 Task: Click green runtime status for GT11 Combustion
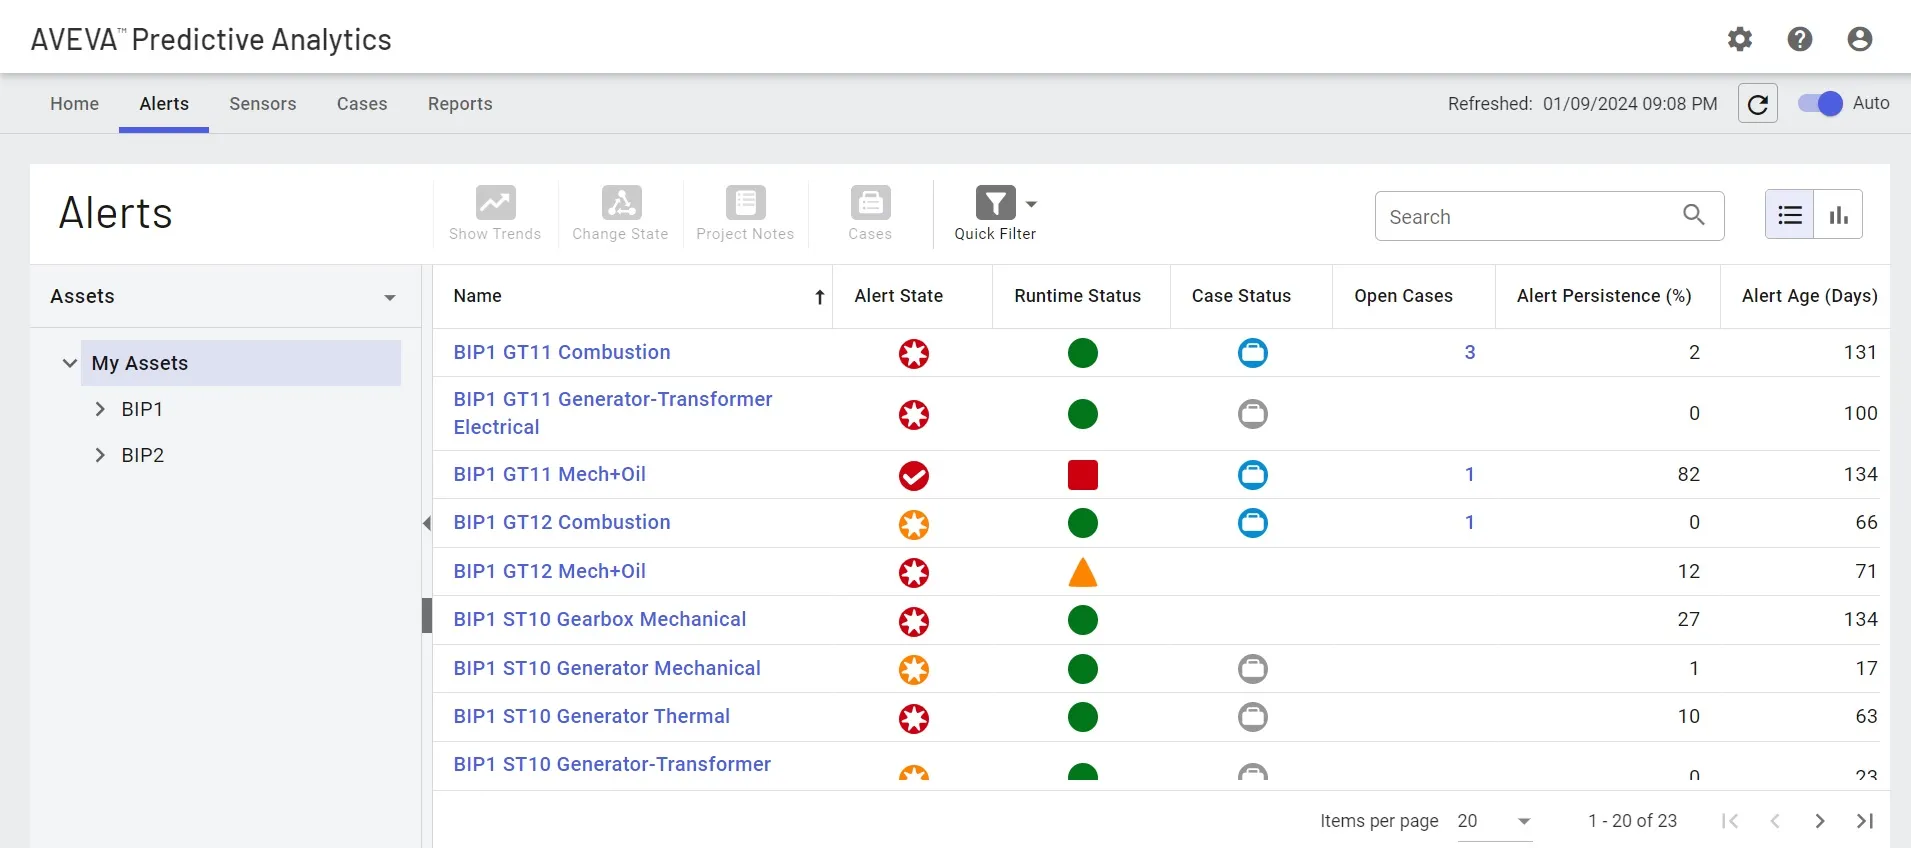[1083, 353]
